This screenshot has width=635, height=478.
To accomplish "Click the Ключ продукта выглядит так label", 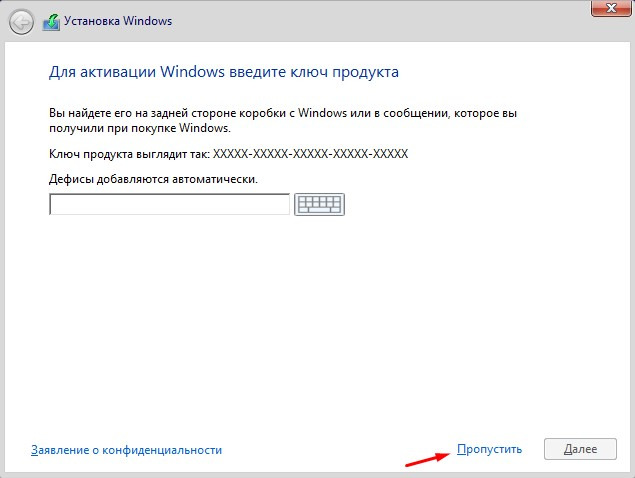I will coord(129,154).
